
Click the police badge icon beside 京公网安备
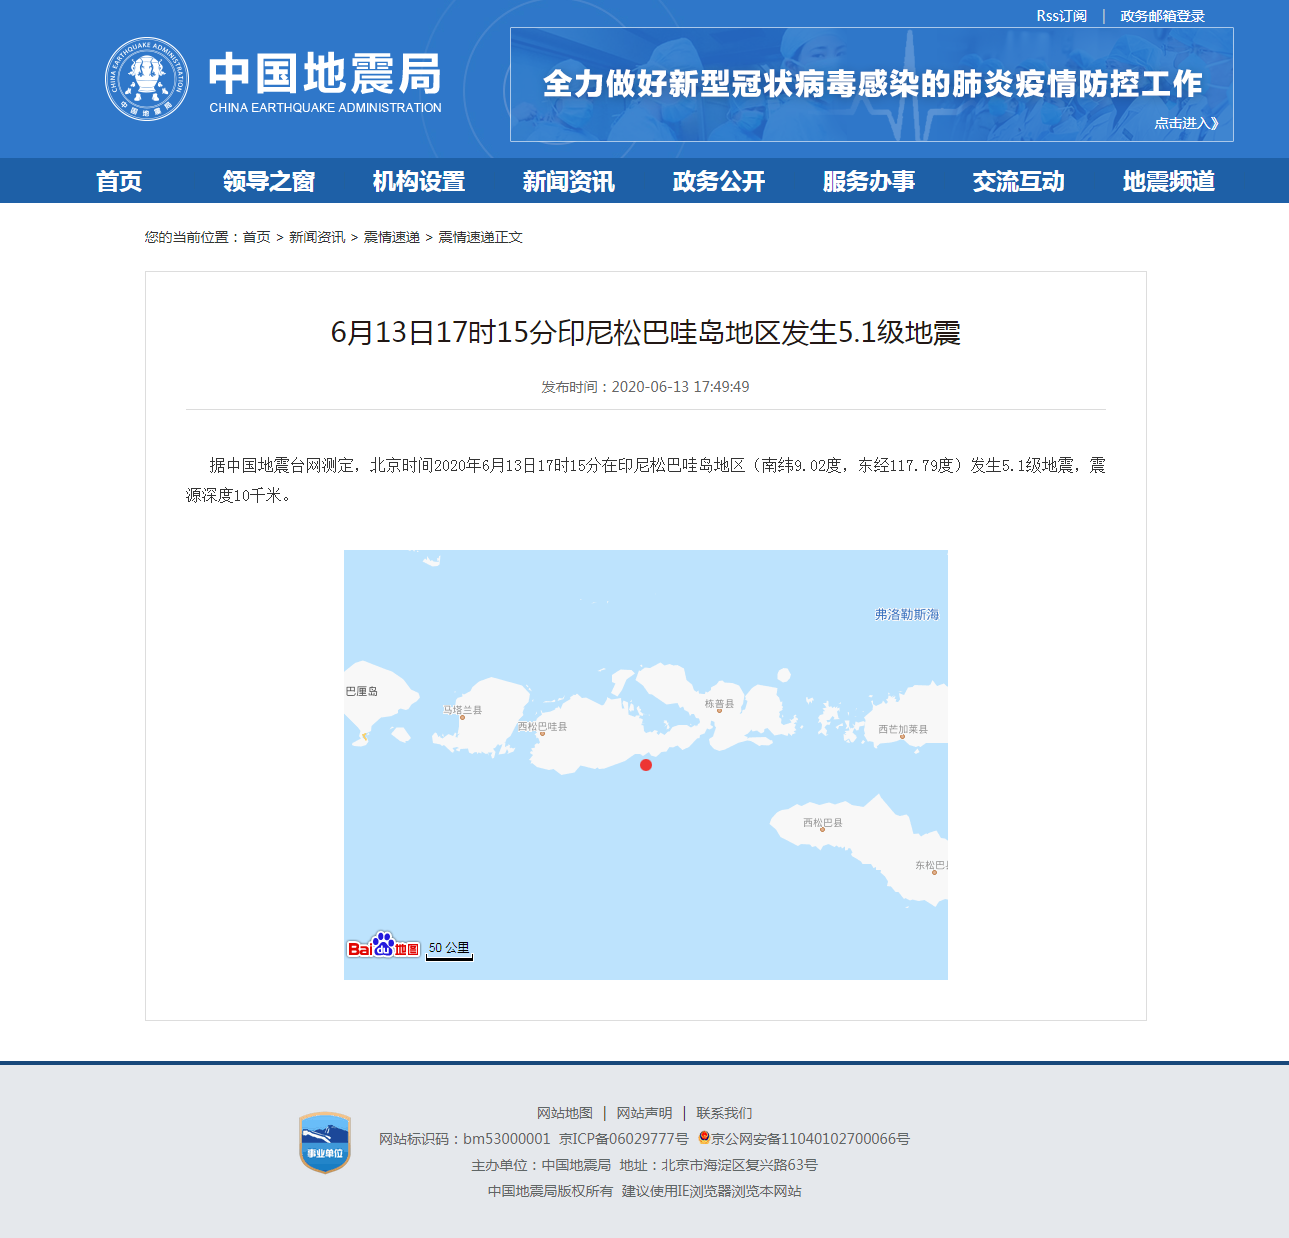click(x=704, y=1138)
